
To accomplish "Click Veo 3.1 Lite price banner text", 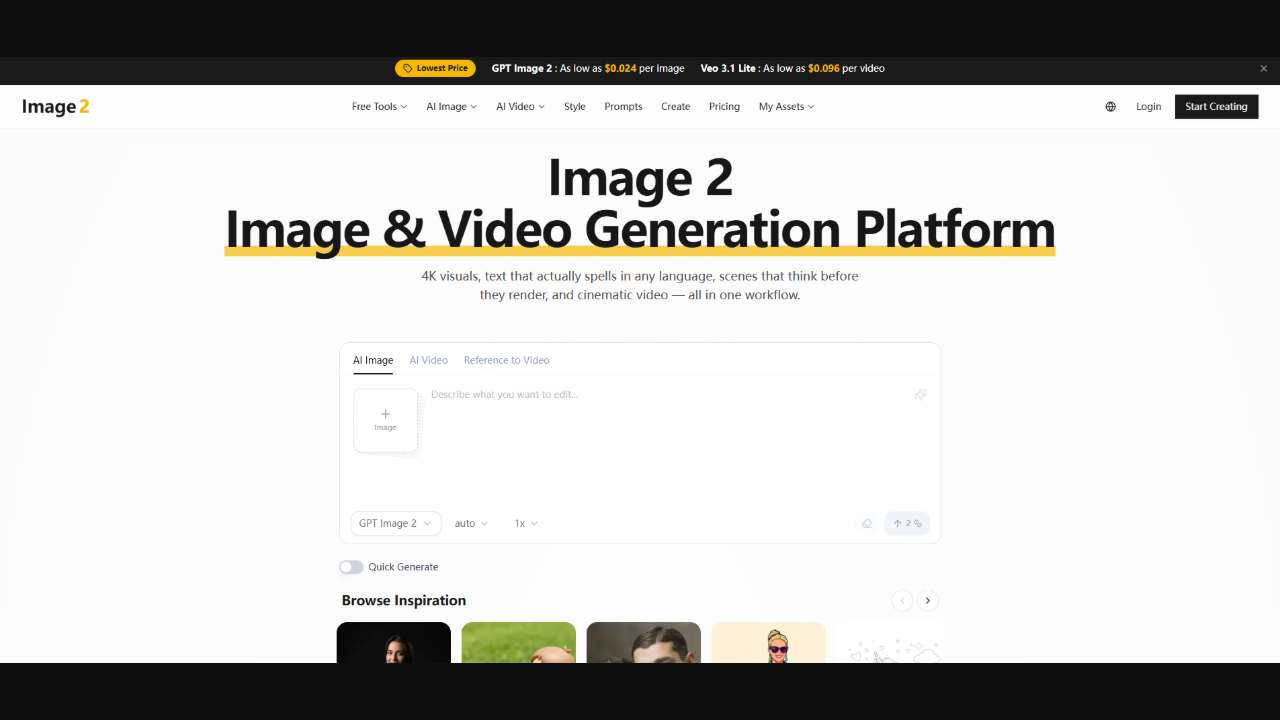I will 792,68.
